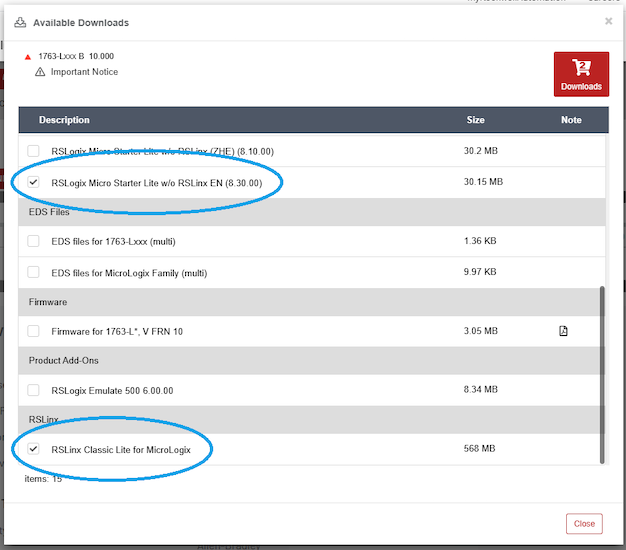Click the 9.97 KB size value
The width and height of the screenshot is (626, 550).
pyautogui.click(x=480, y=272)
